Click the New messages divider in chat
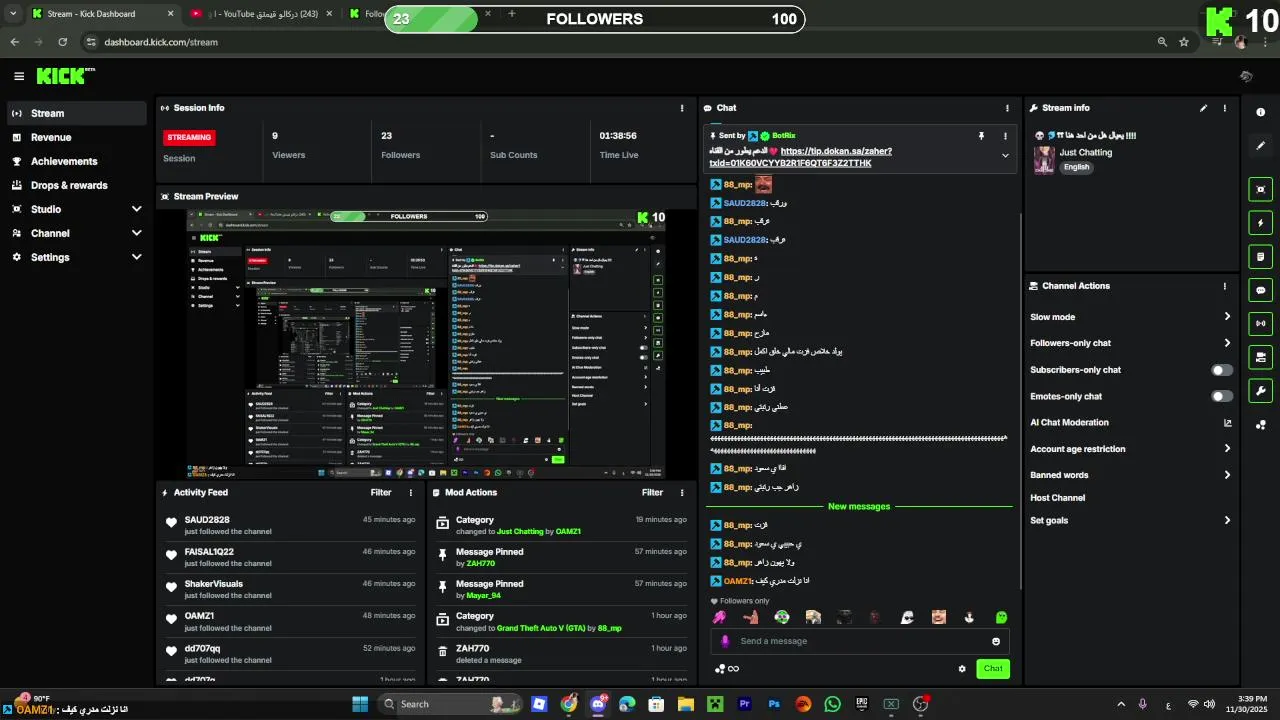This screenshot has height=720, width=1280. coord(859,506)
